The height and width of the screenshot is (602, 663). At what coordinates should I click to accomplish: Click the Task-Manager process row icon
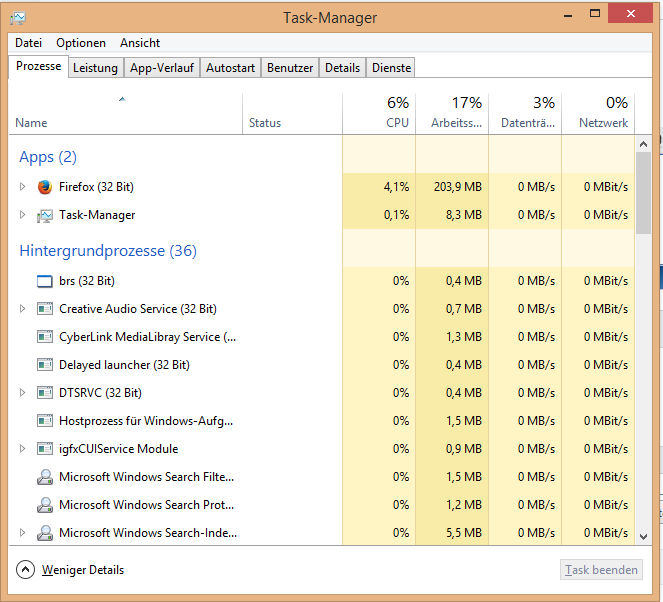tap(45, 215)
